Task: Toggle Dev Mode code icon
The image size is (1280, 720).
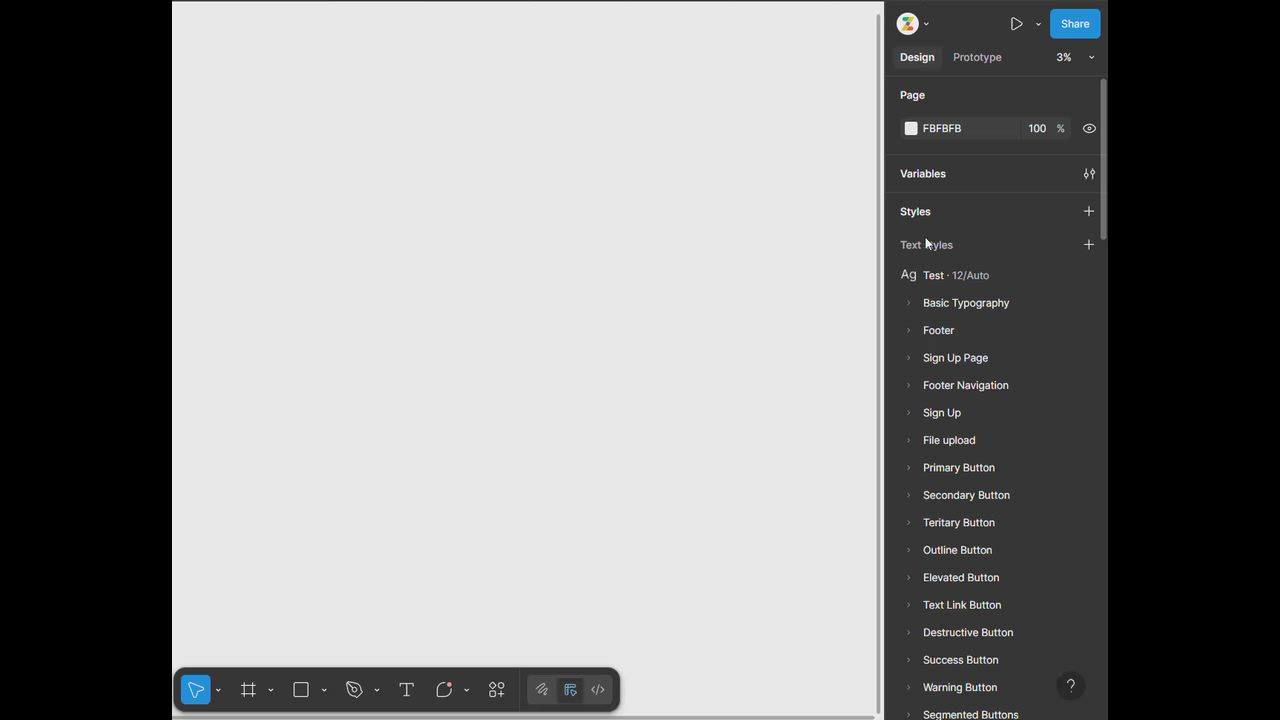Action: tap(598, 690)
